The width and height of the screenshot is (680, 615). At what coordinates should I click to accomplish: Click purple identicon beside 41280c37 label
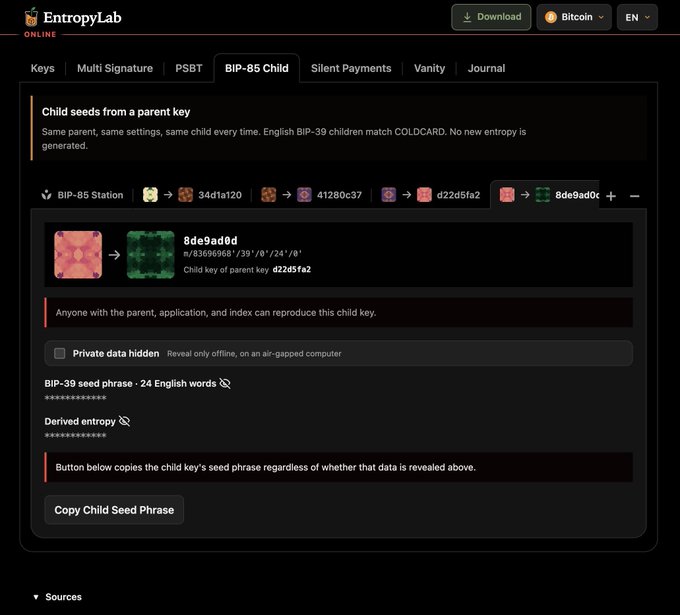pyautogui.click(x=304, y=195)
